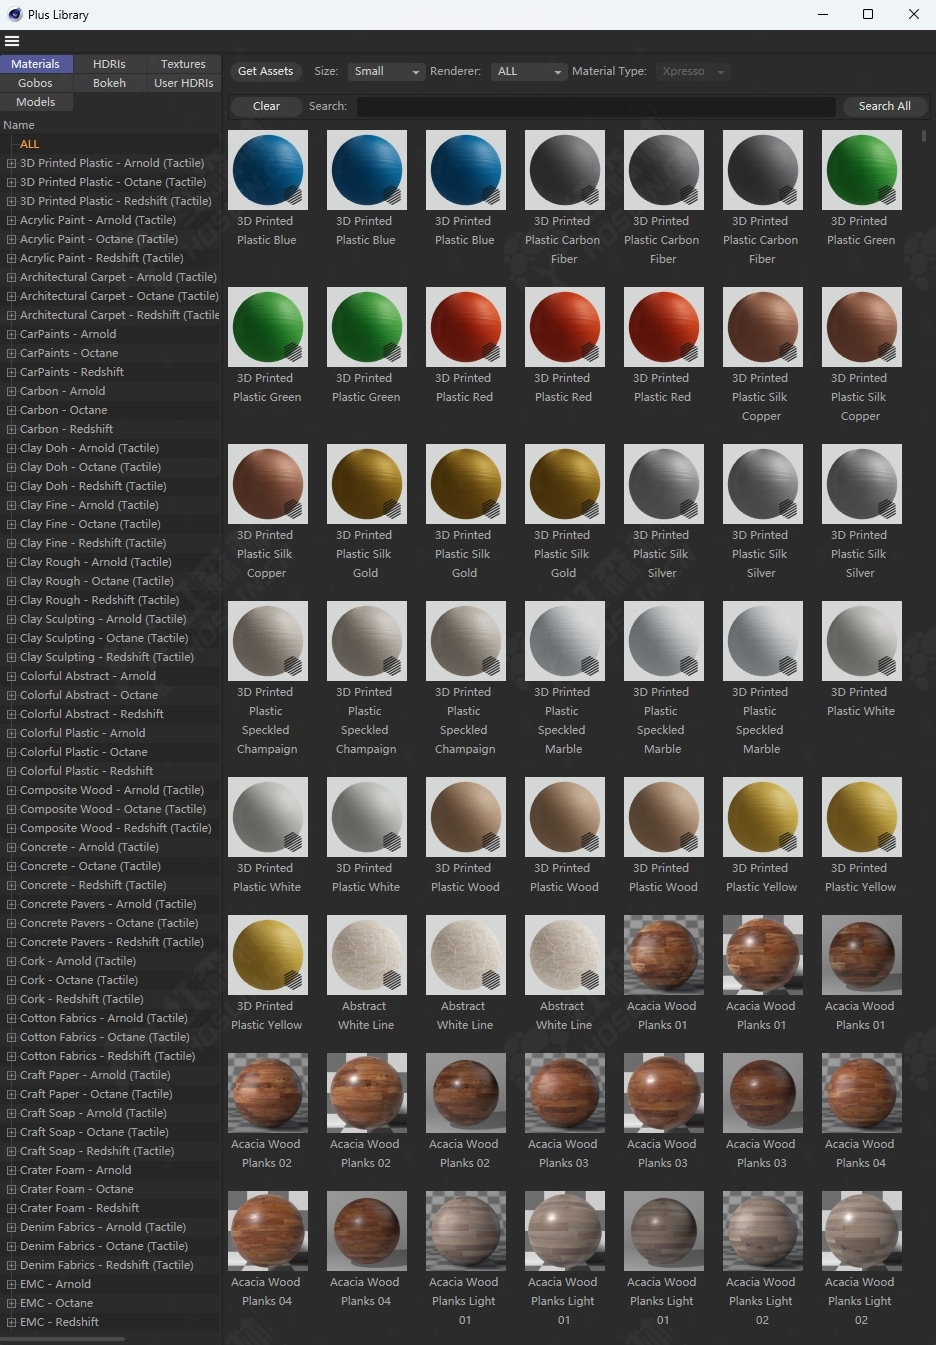Expand Concrete Pavers - Redshift (Tactile) node

coord(11,942)
